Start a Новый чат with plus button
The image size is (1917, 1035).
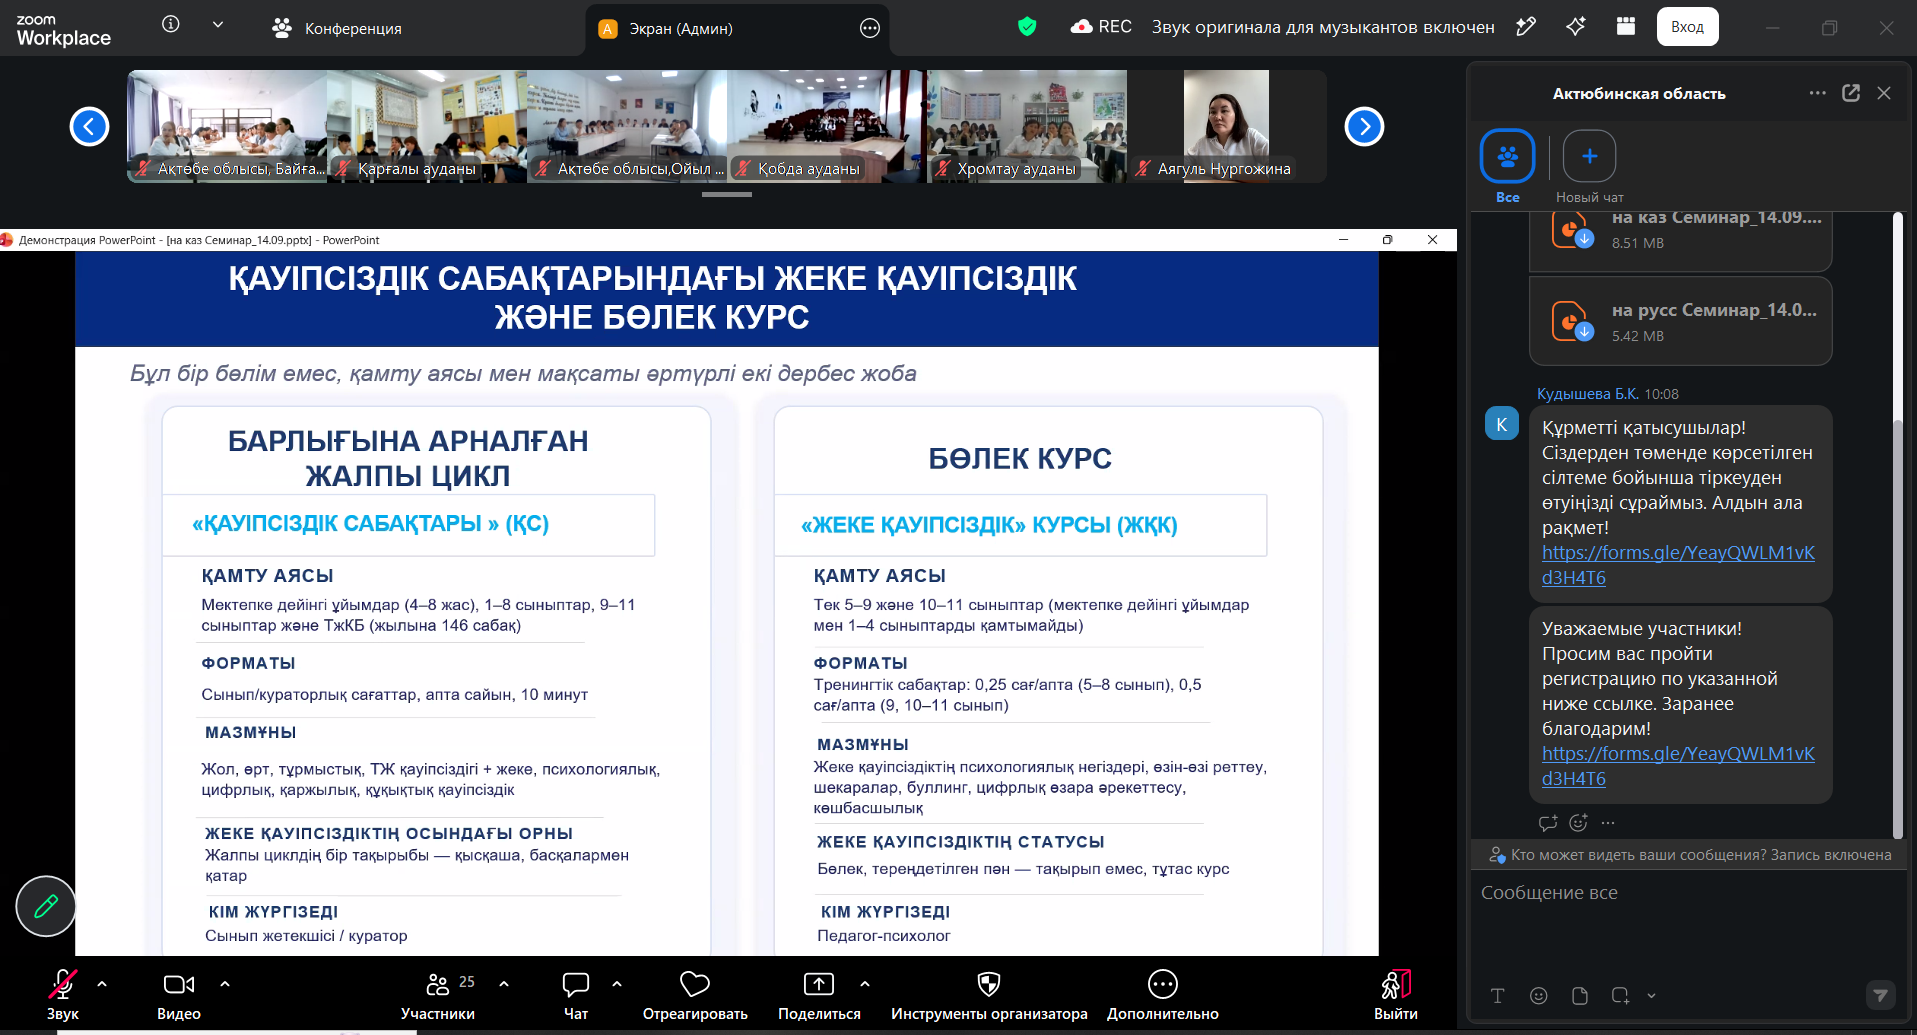coord(1589,156)
